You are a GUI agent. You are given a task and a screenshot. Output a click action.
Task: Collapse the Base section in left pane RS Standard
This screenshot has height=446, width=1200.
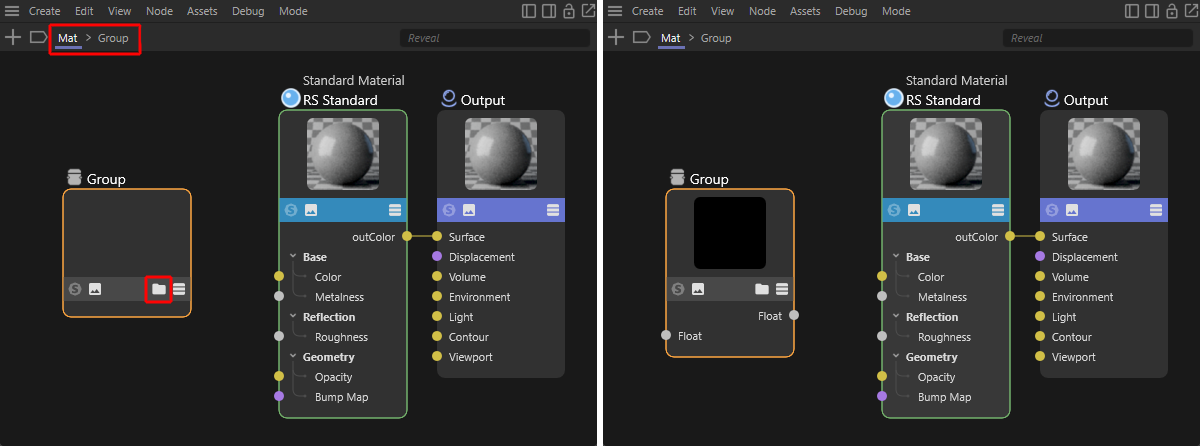[x=294, y=257]
